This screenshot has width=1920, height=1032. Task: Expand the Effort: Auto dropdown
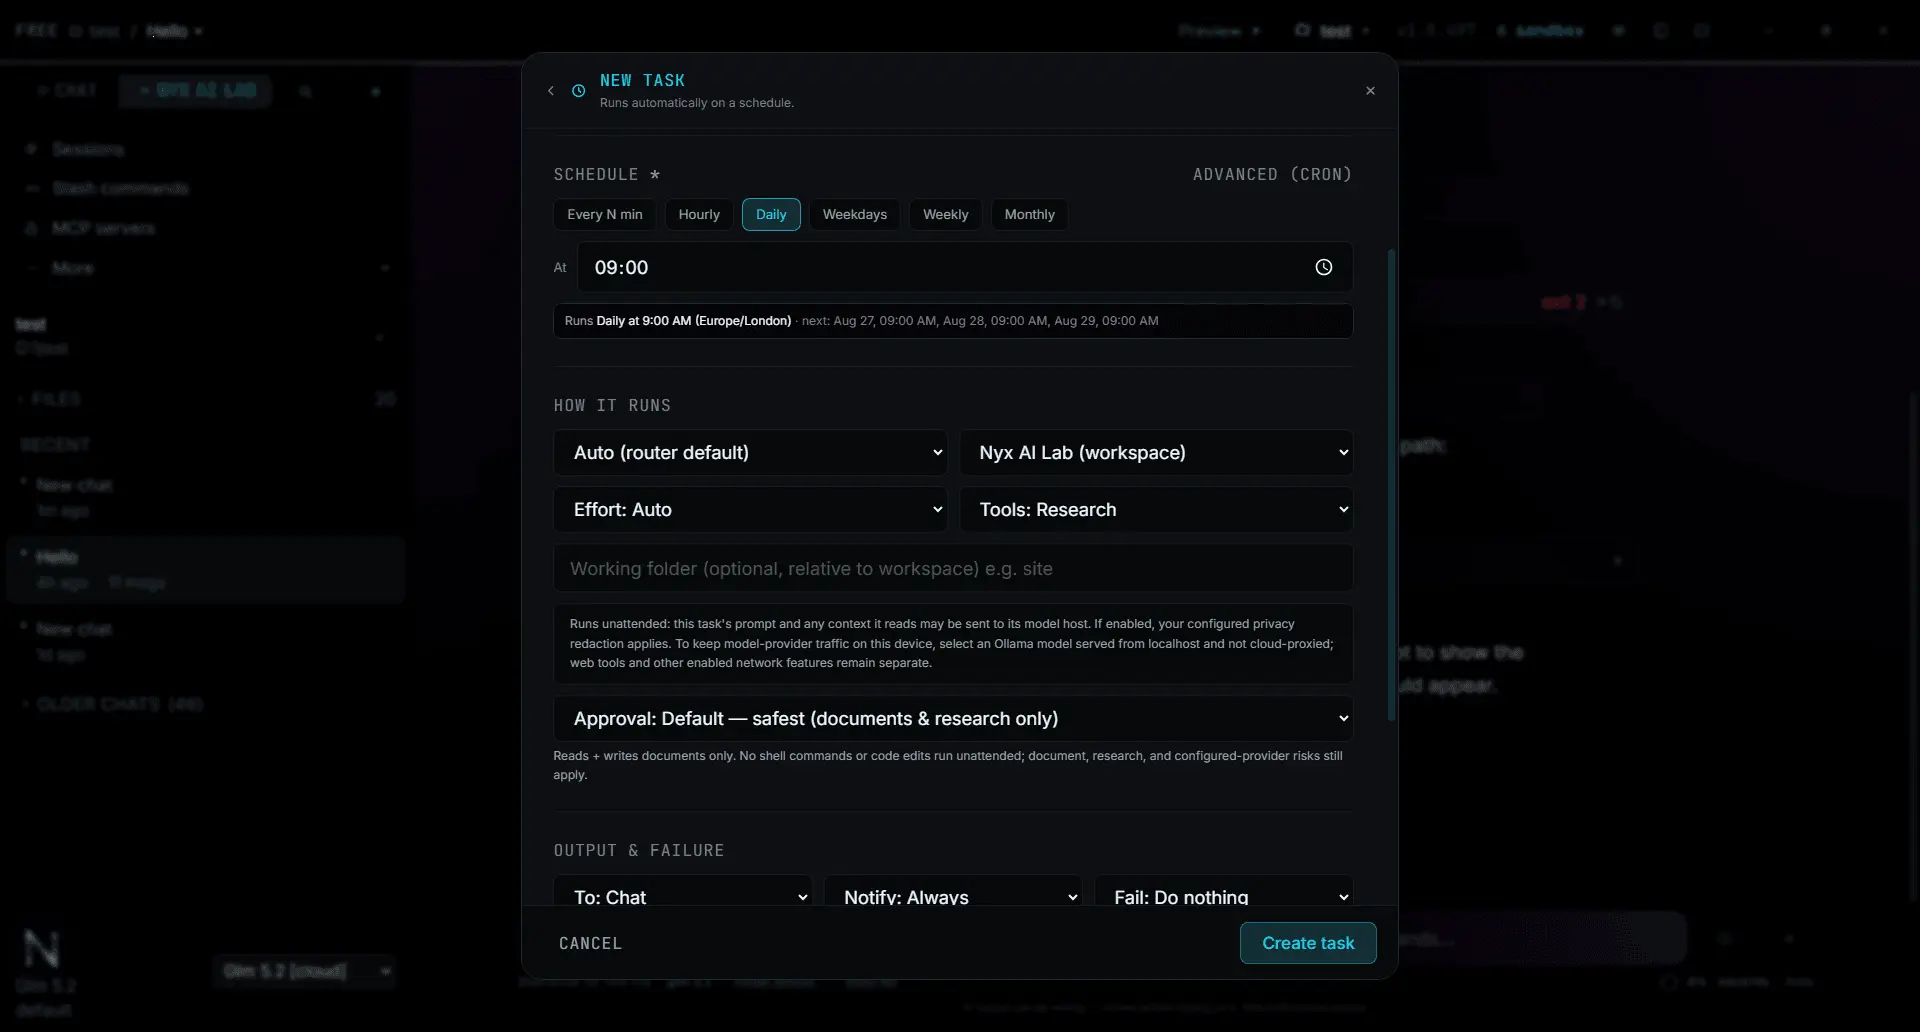coord(750,509)
